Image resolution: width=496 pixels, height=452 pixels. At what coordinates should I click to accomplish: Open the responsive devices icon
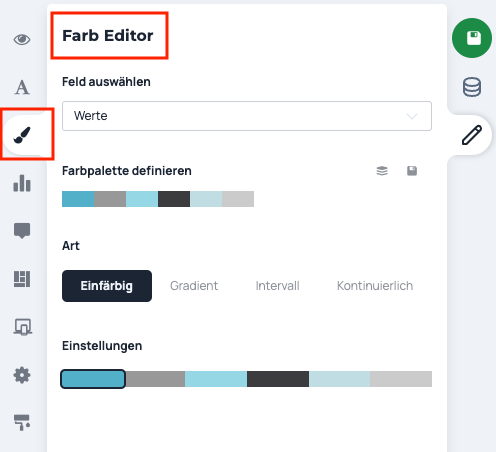(x=23, y=327)
